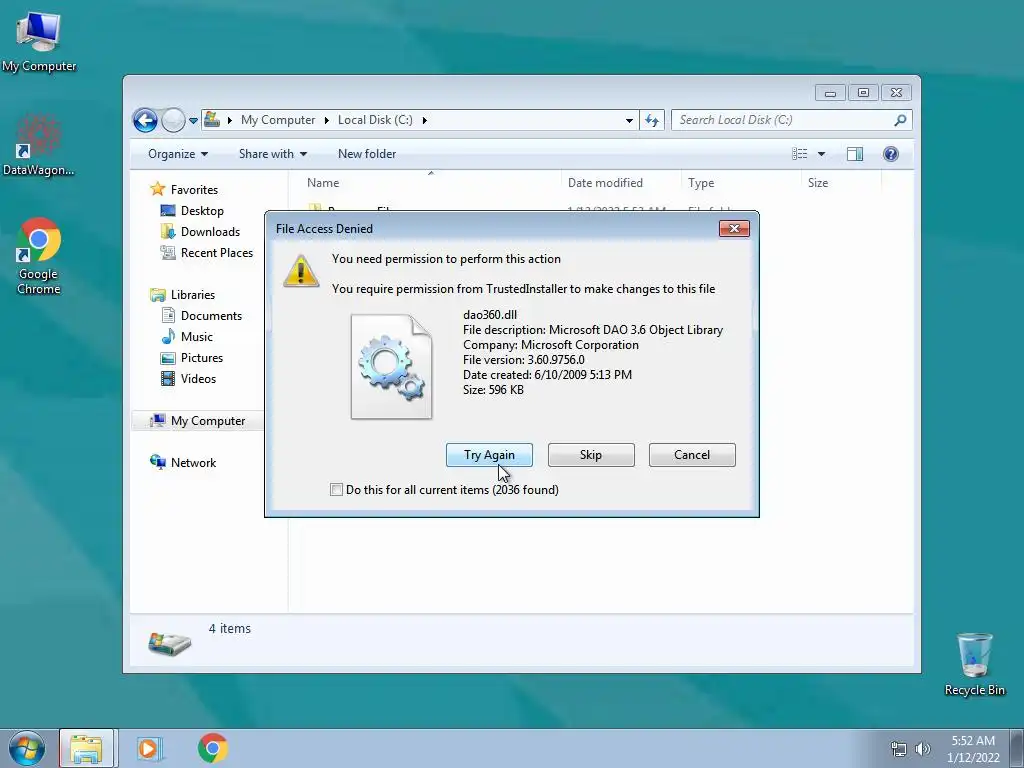Cancel the File Access Denied dialog
The image size is (1024, 768).
pyautogui.click(x=692, y=455)
